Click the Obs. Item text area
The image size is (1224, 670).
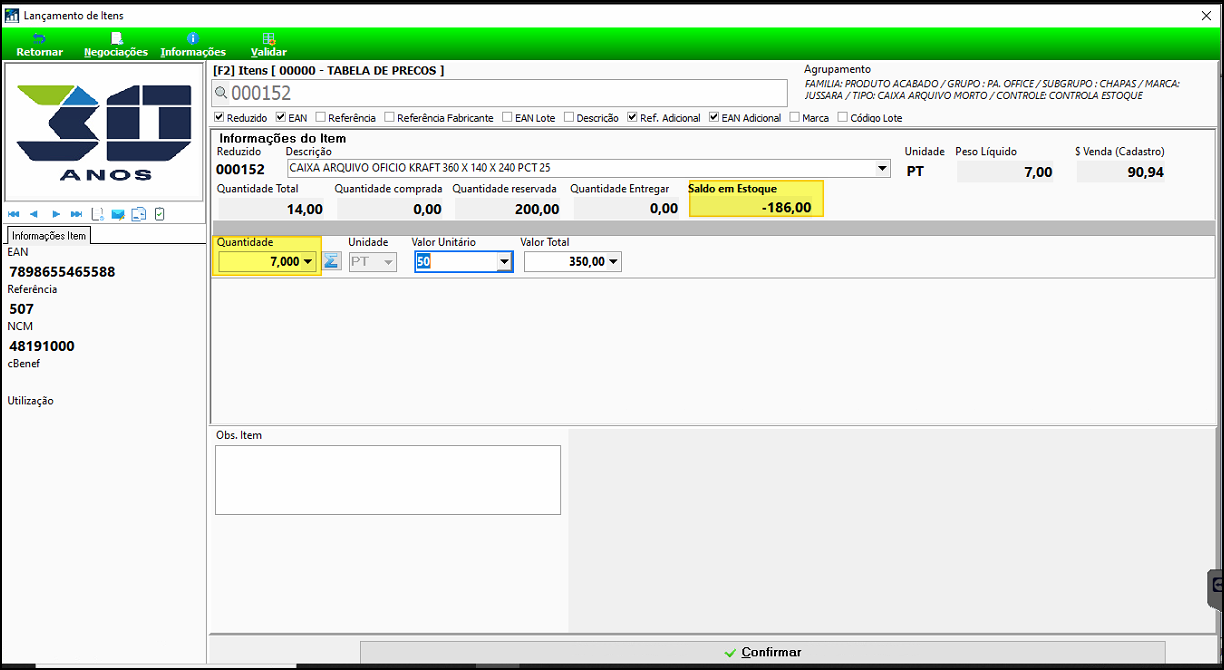(x=388, y=480)
